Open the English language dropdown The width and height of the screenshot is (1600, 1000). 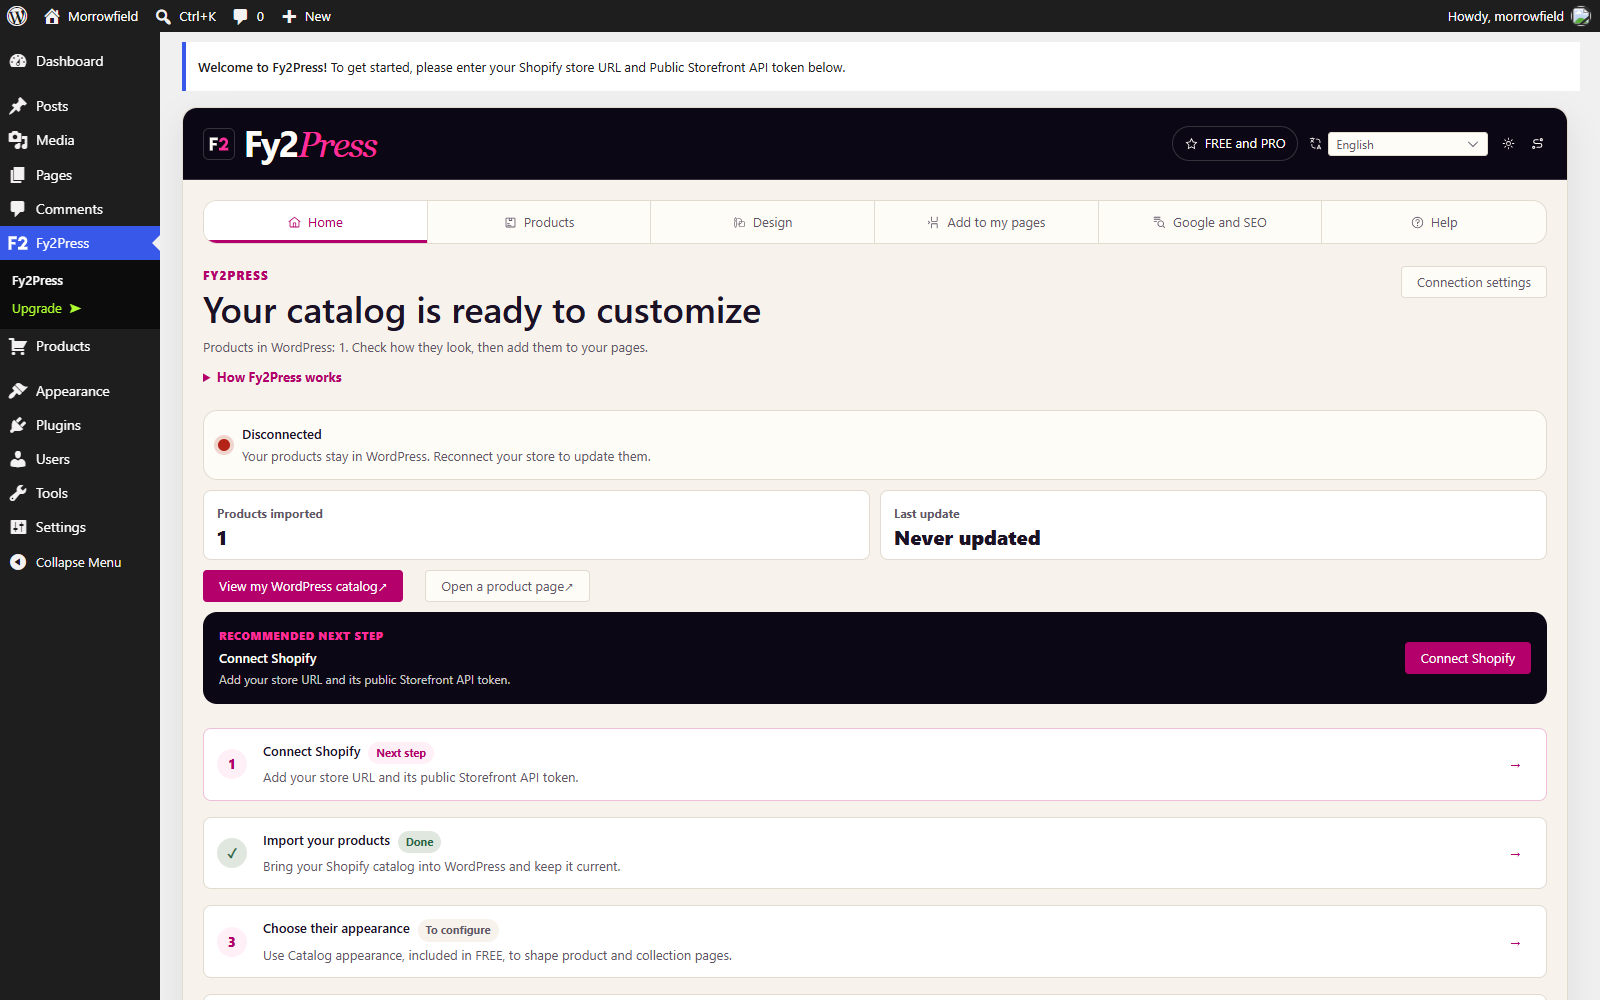(1407, 144)
